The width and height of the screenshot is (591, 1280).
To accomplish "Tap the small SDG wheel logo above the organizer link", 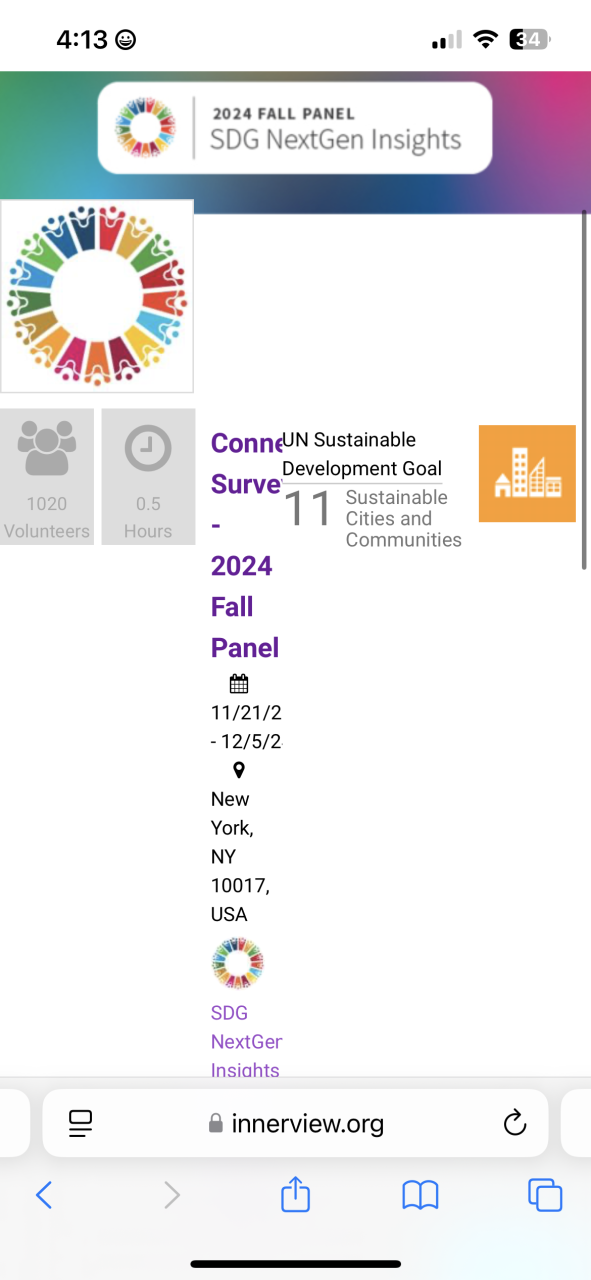I will coord(238,964).
